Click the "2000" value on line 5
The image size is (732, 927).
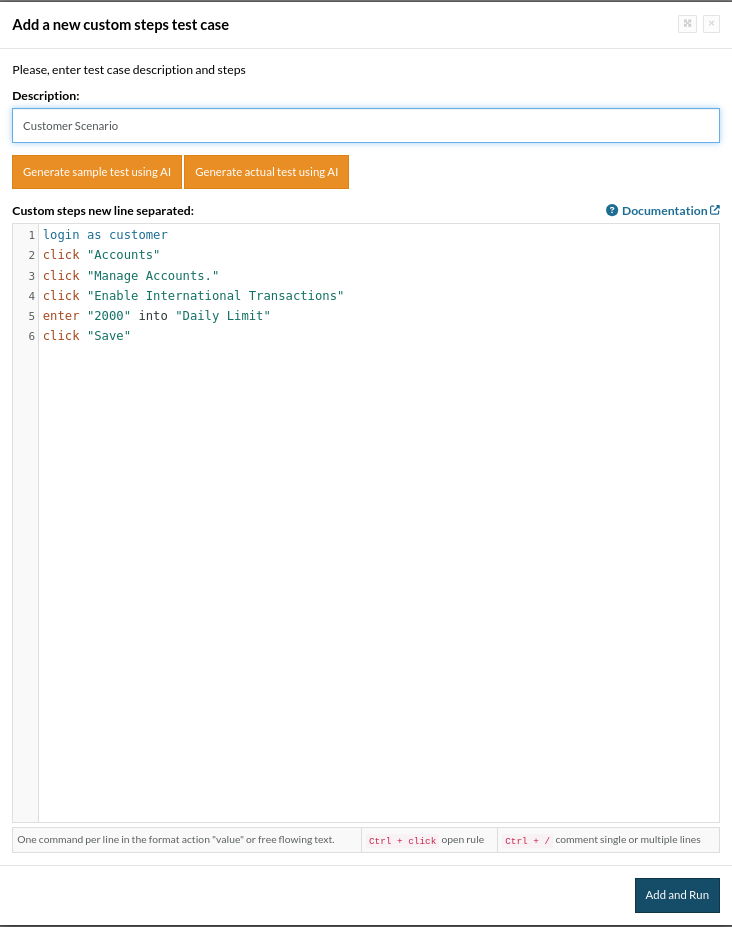click(x=109, y=315)
